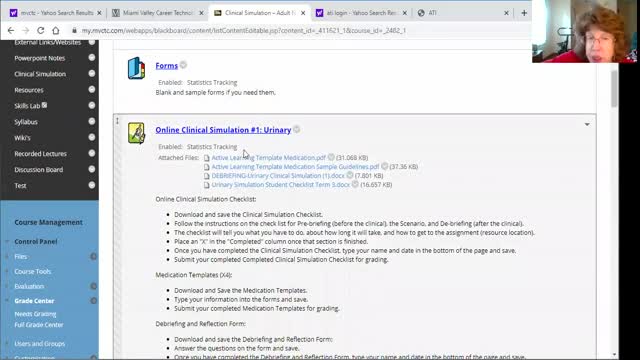
Task: Open Syllabus in course menu
Action: tap(26, 122)
